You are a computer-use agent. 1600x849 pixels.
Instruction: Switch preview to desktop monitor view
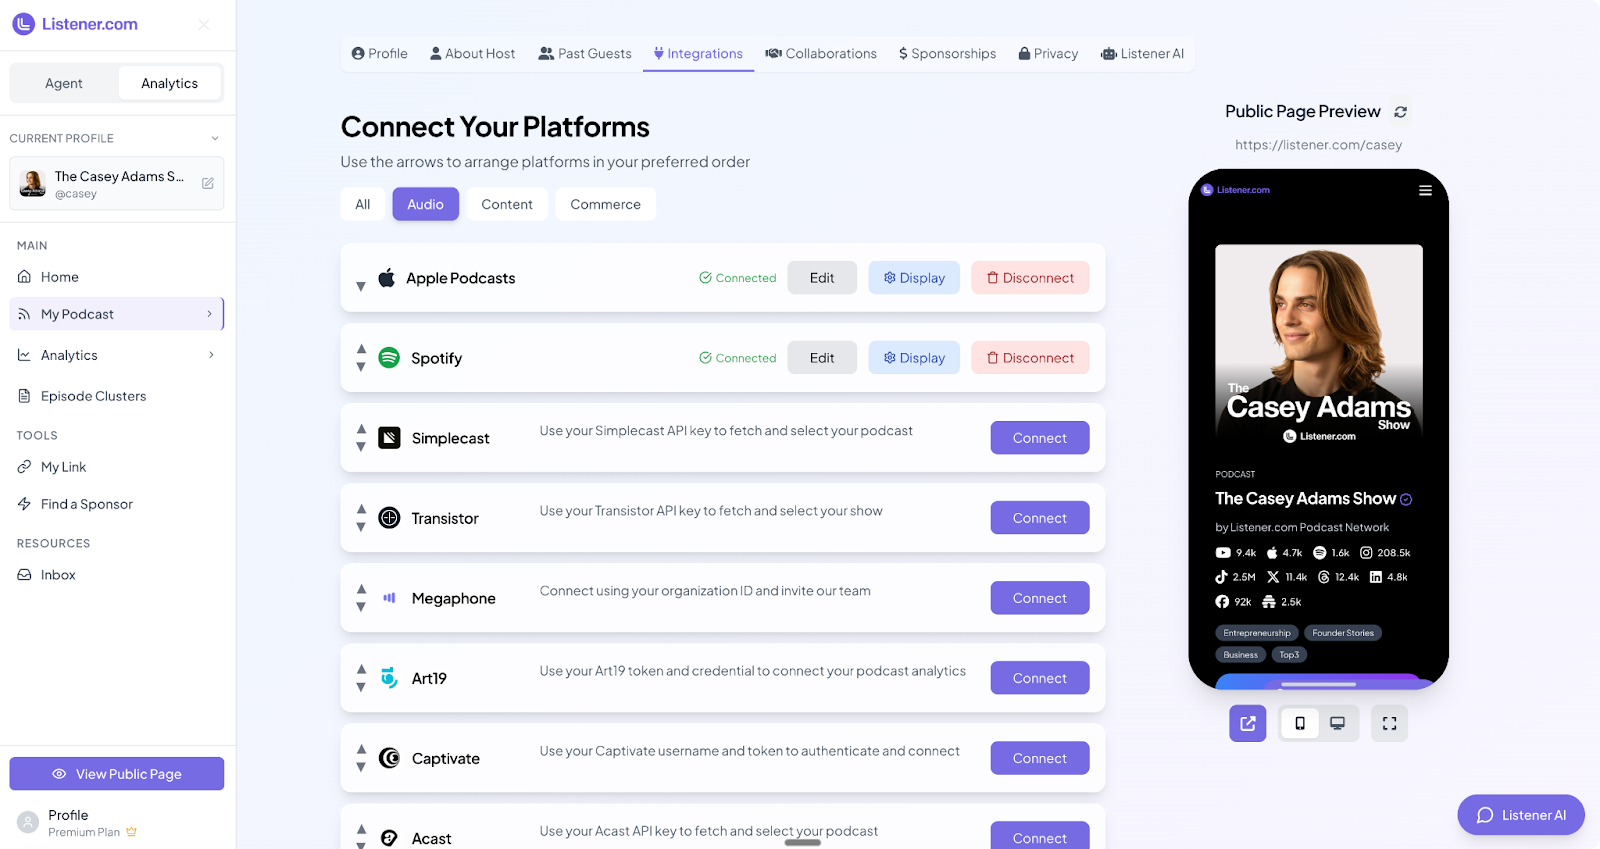coord(1338,723)
